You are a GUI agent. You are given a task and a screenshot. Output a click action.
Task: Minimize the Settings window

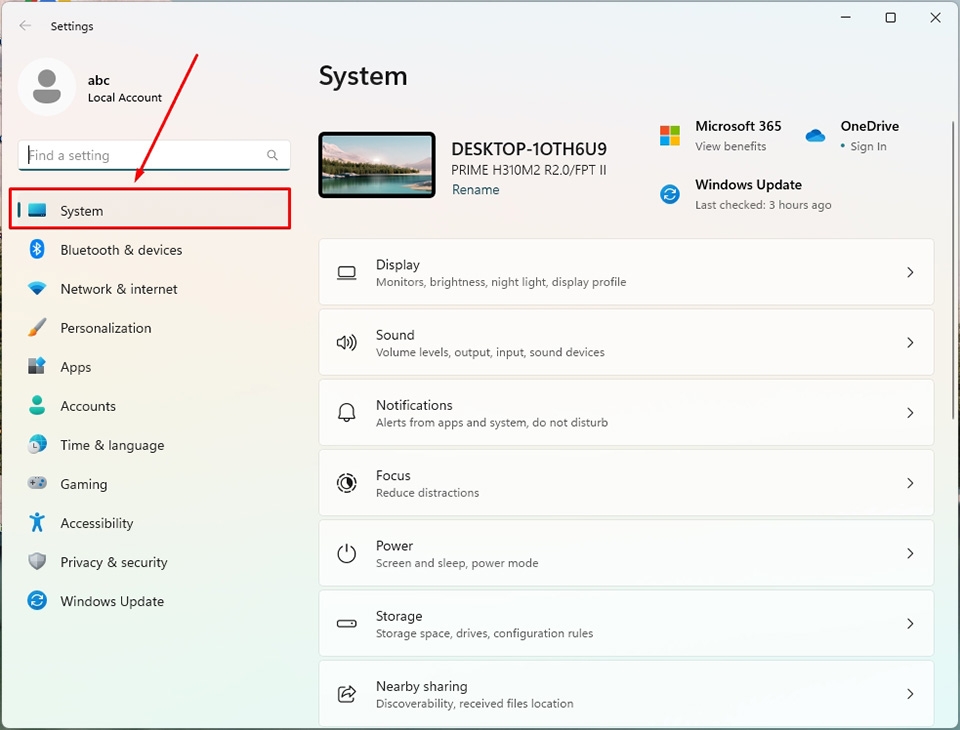click(x=846, y=18)
